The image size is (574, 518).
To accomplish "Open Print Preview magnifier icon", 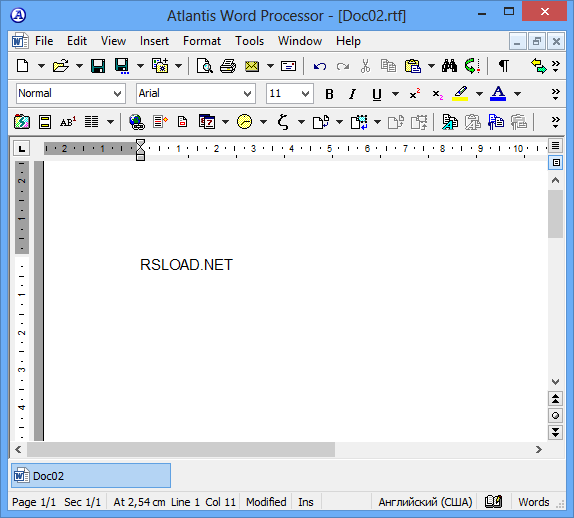I will pyautogui.click(x=204, y=66).
